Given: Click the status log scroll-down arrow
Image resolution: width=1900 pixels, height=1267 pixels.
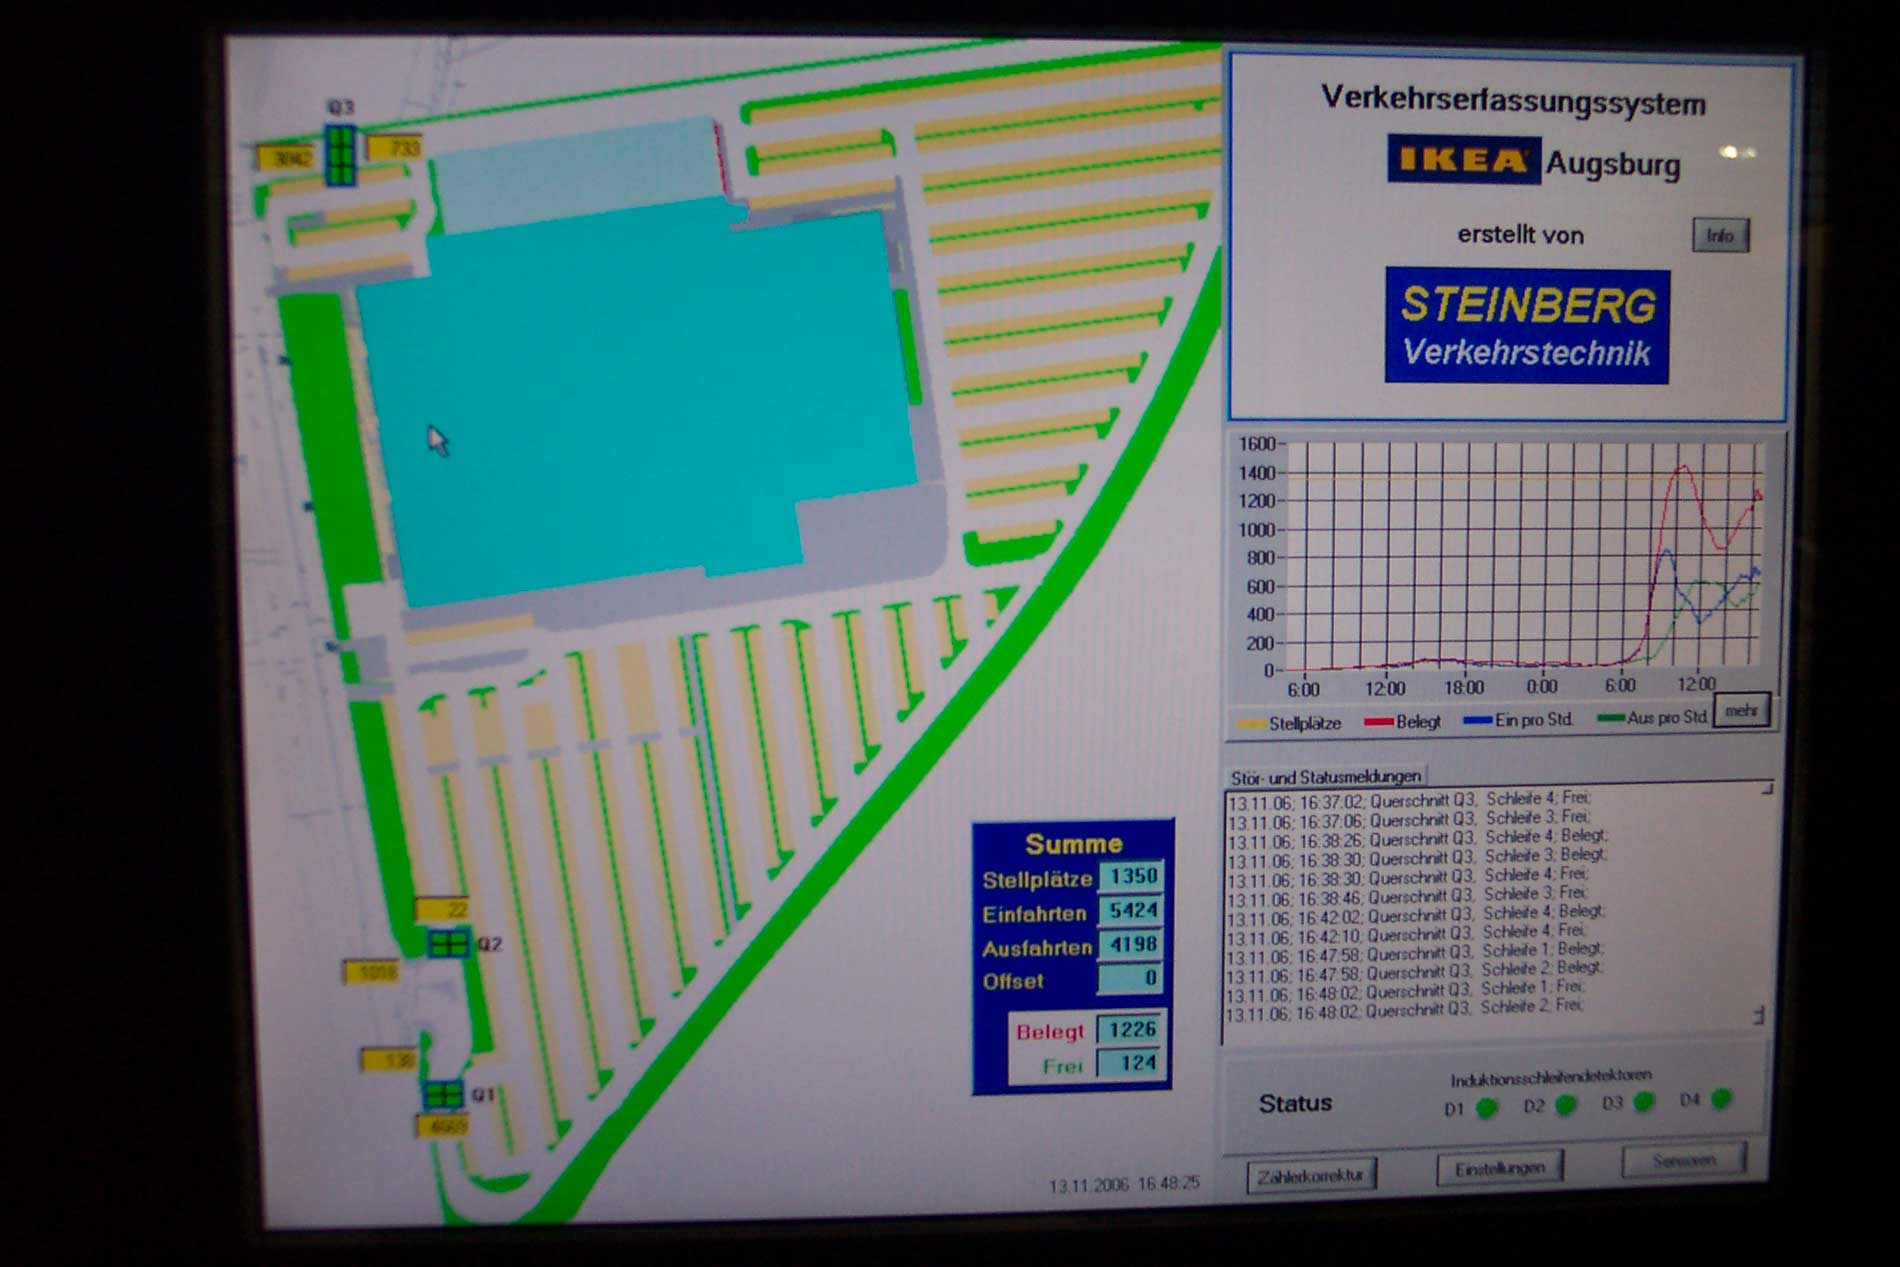Looking at the screenshot, I should coord(1758,1015).
